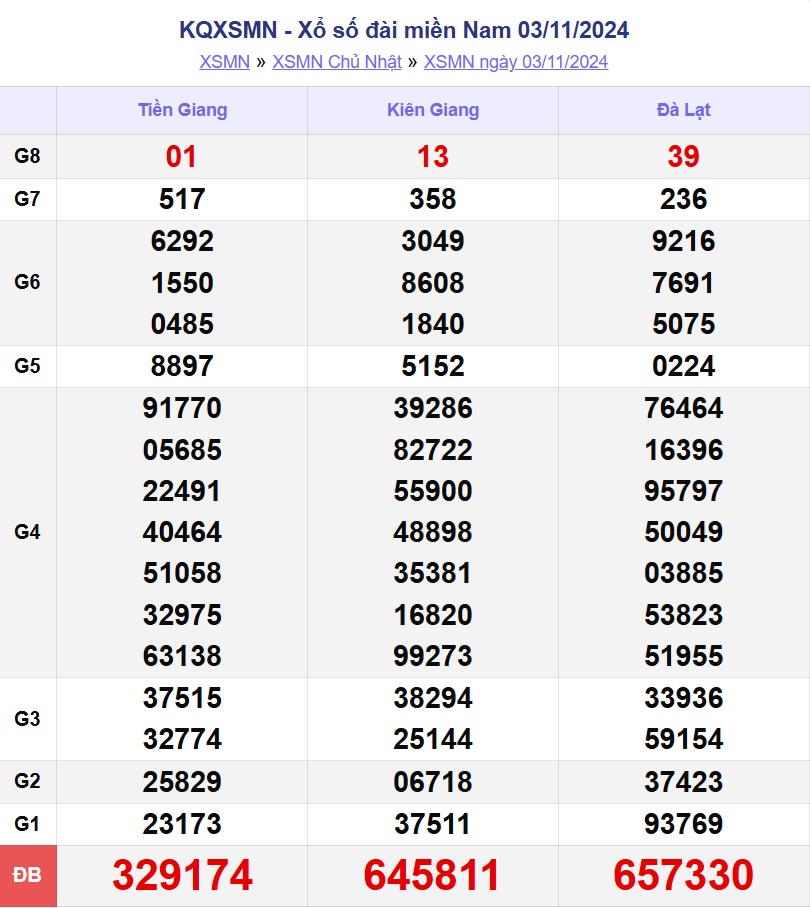
Task: Click Tiền Giang G1 number 23173
Action: pyautogui.click(x=182, y=824)
